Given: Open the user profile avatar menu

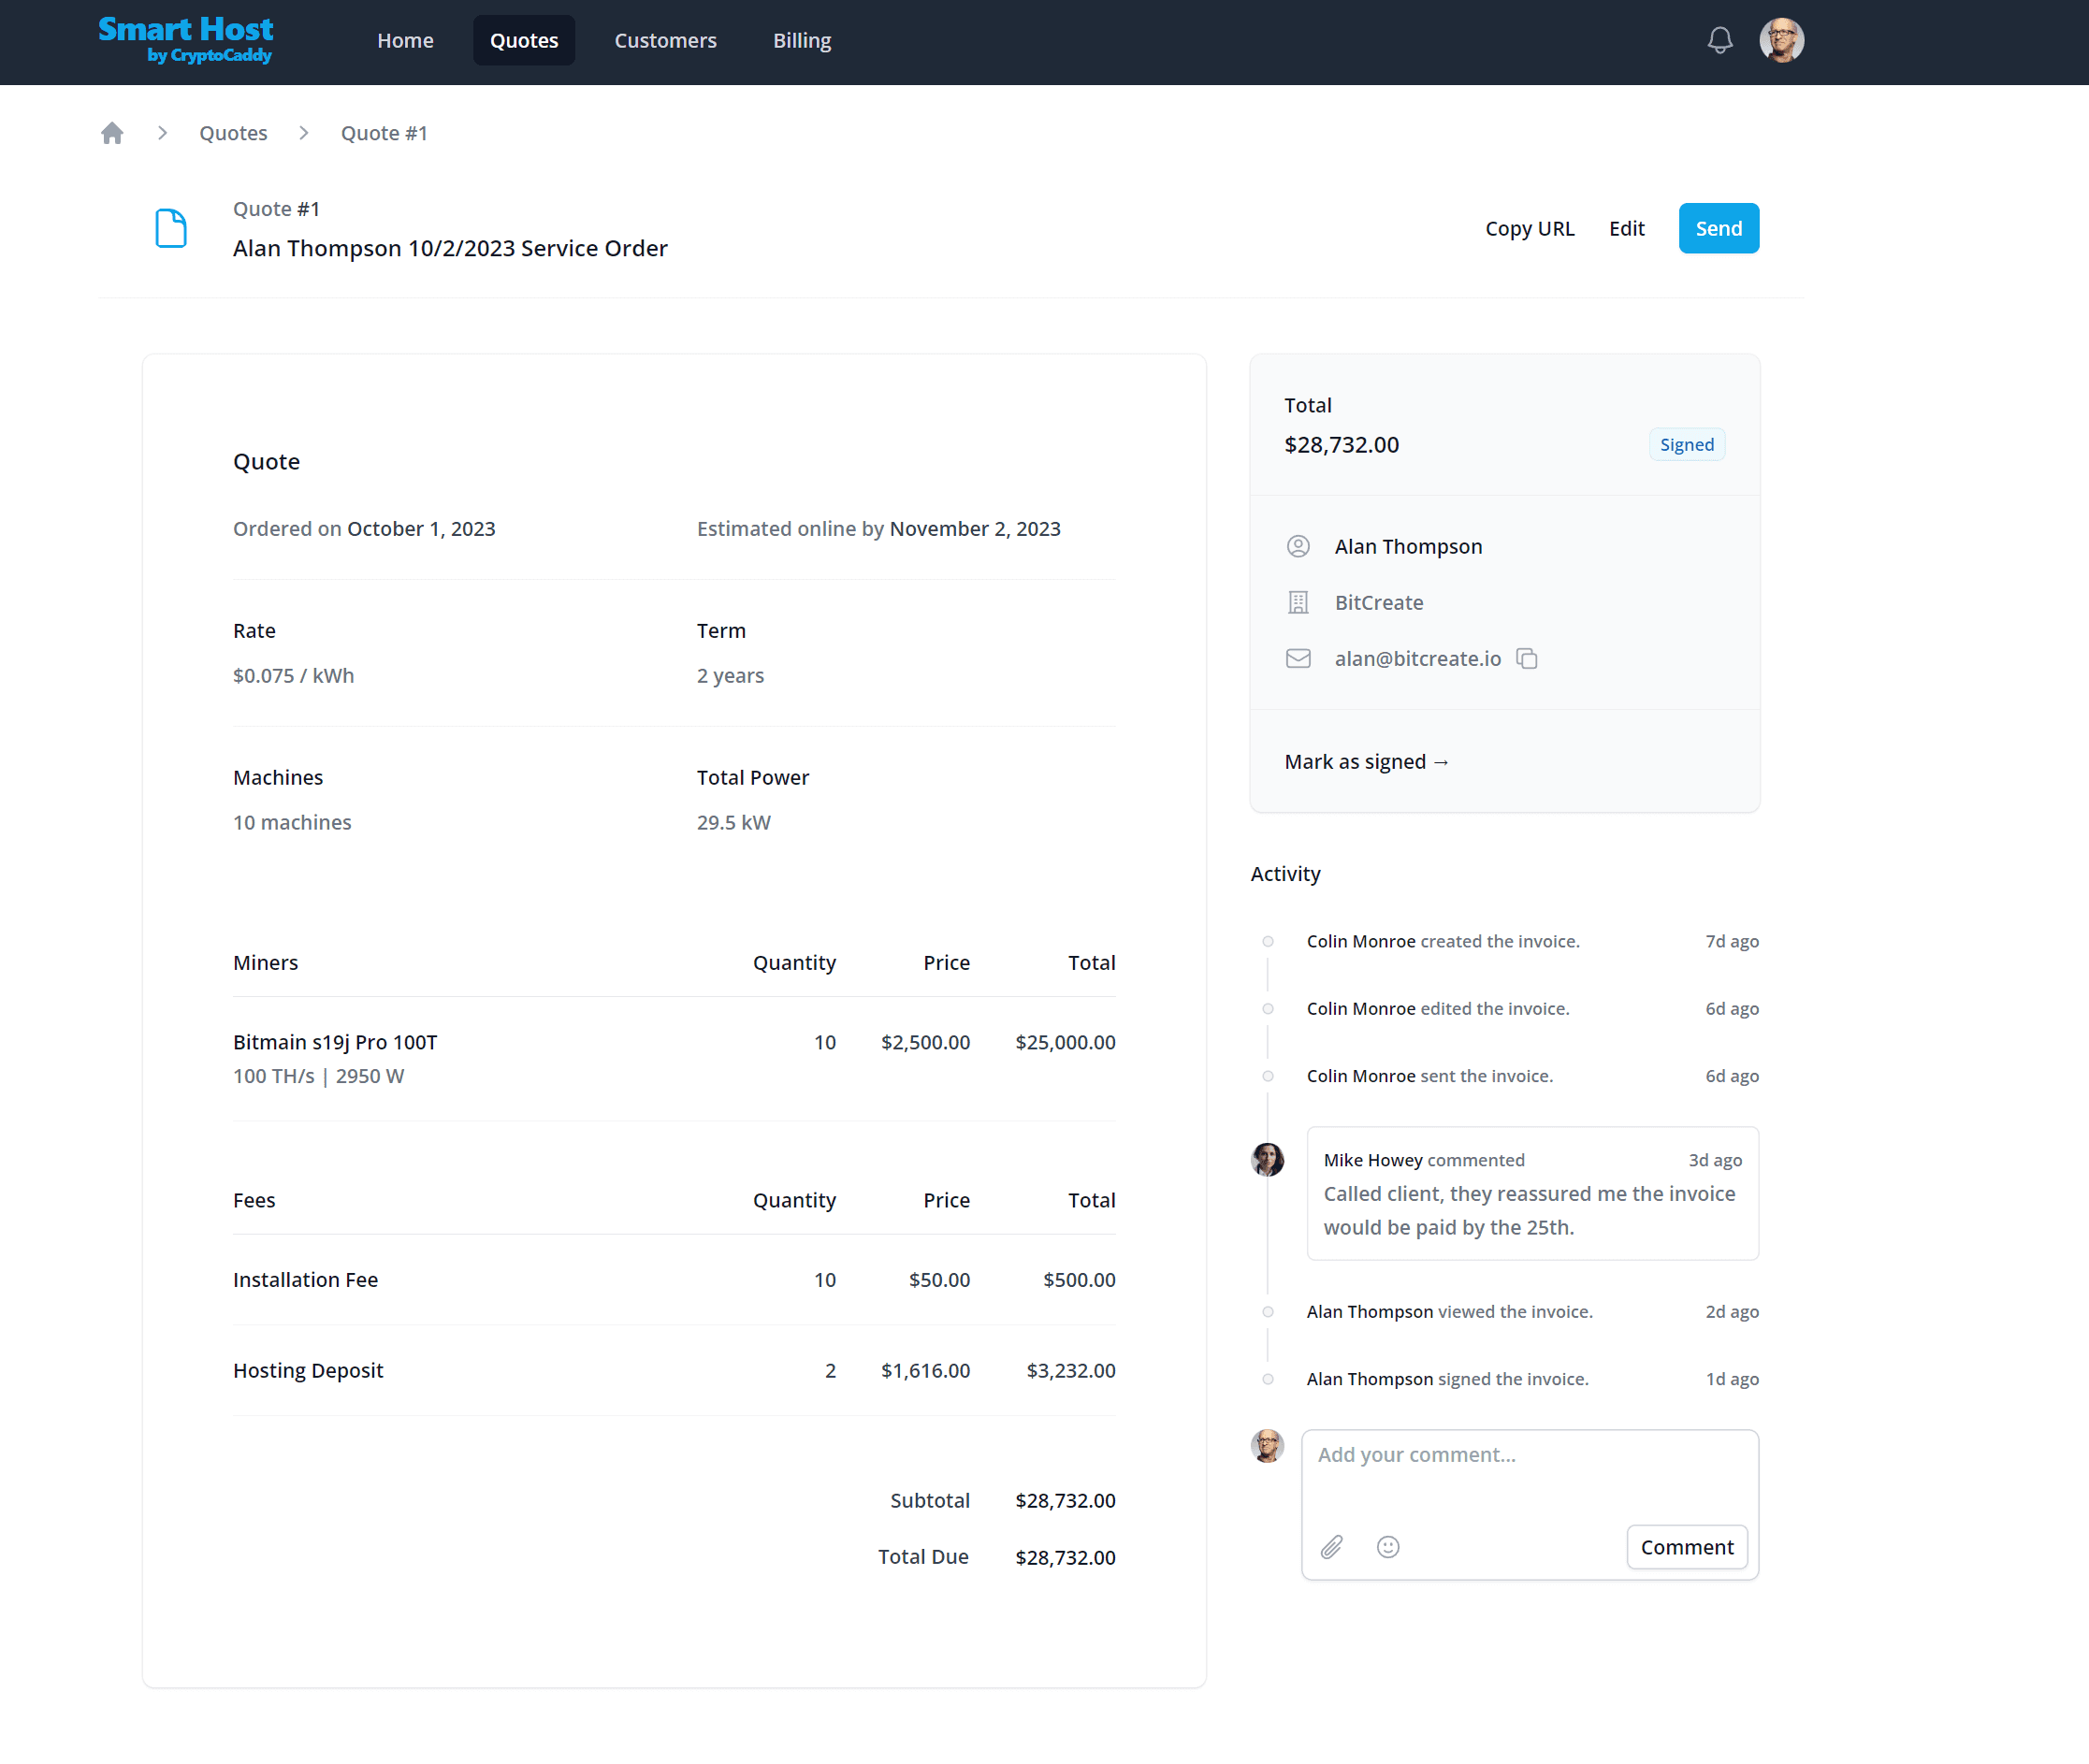Looking at the screenshot, I should click(x=1781, y=40).
